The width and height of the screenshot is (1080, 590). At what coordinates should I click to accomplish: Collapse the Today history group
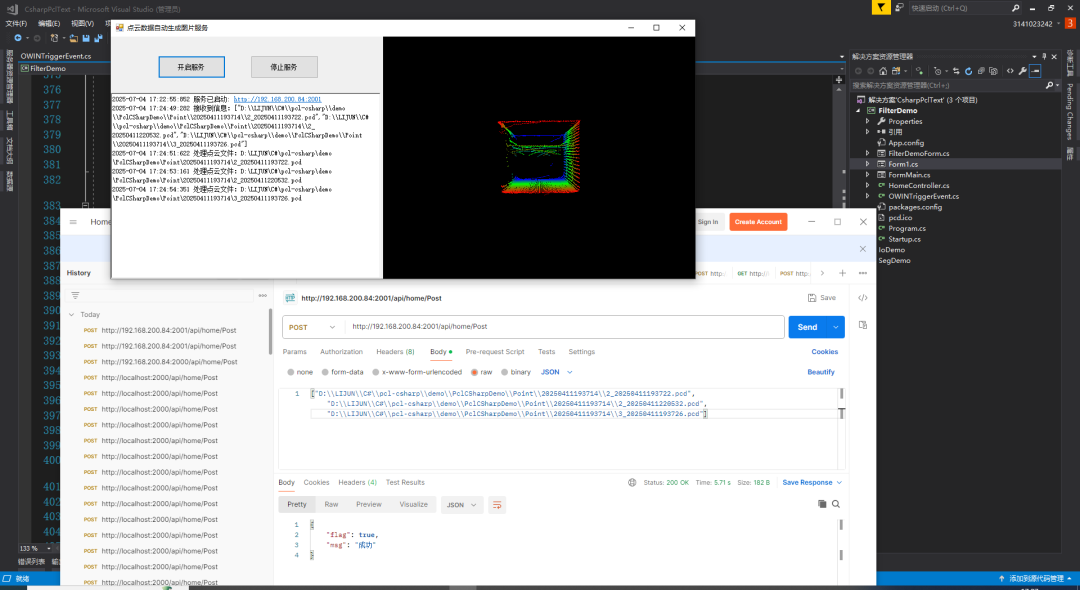click(x=71, y=314)
